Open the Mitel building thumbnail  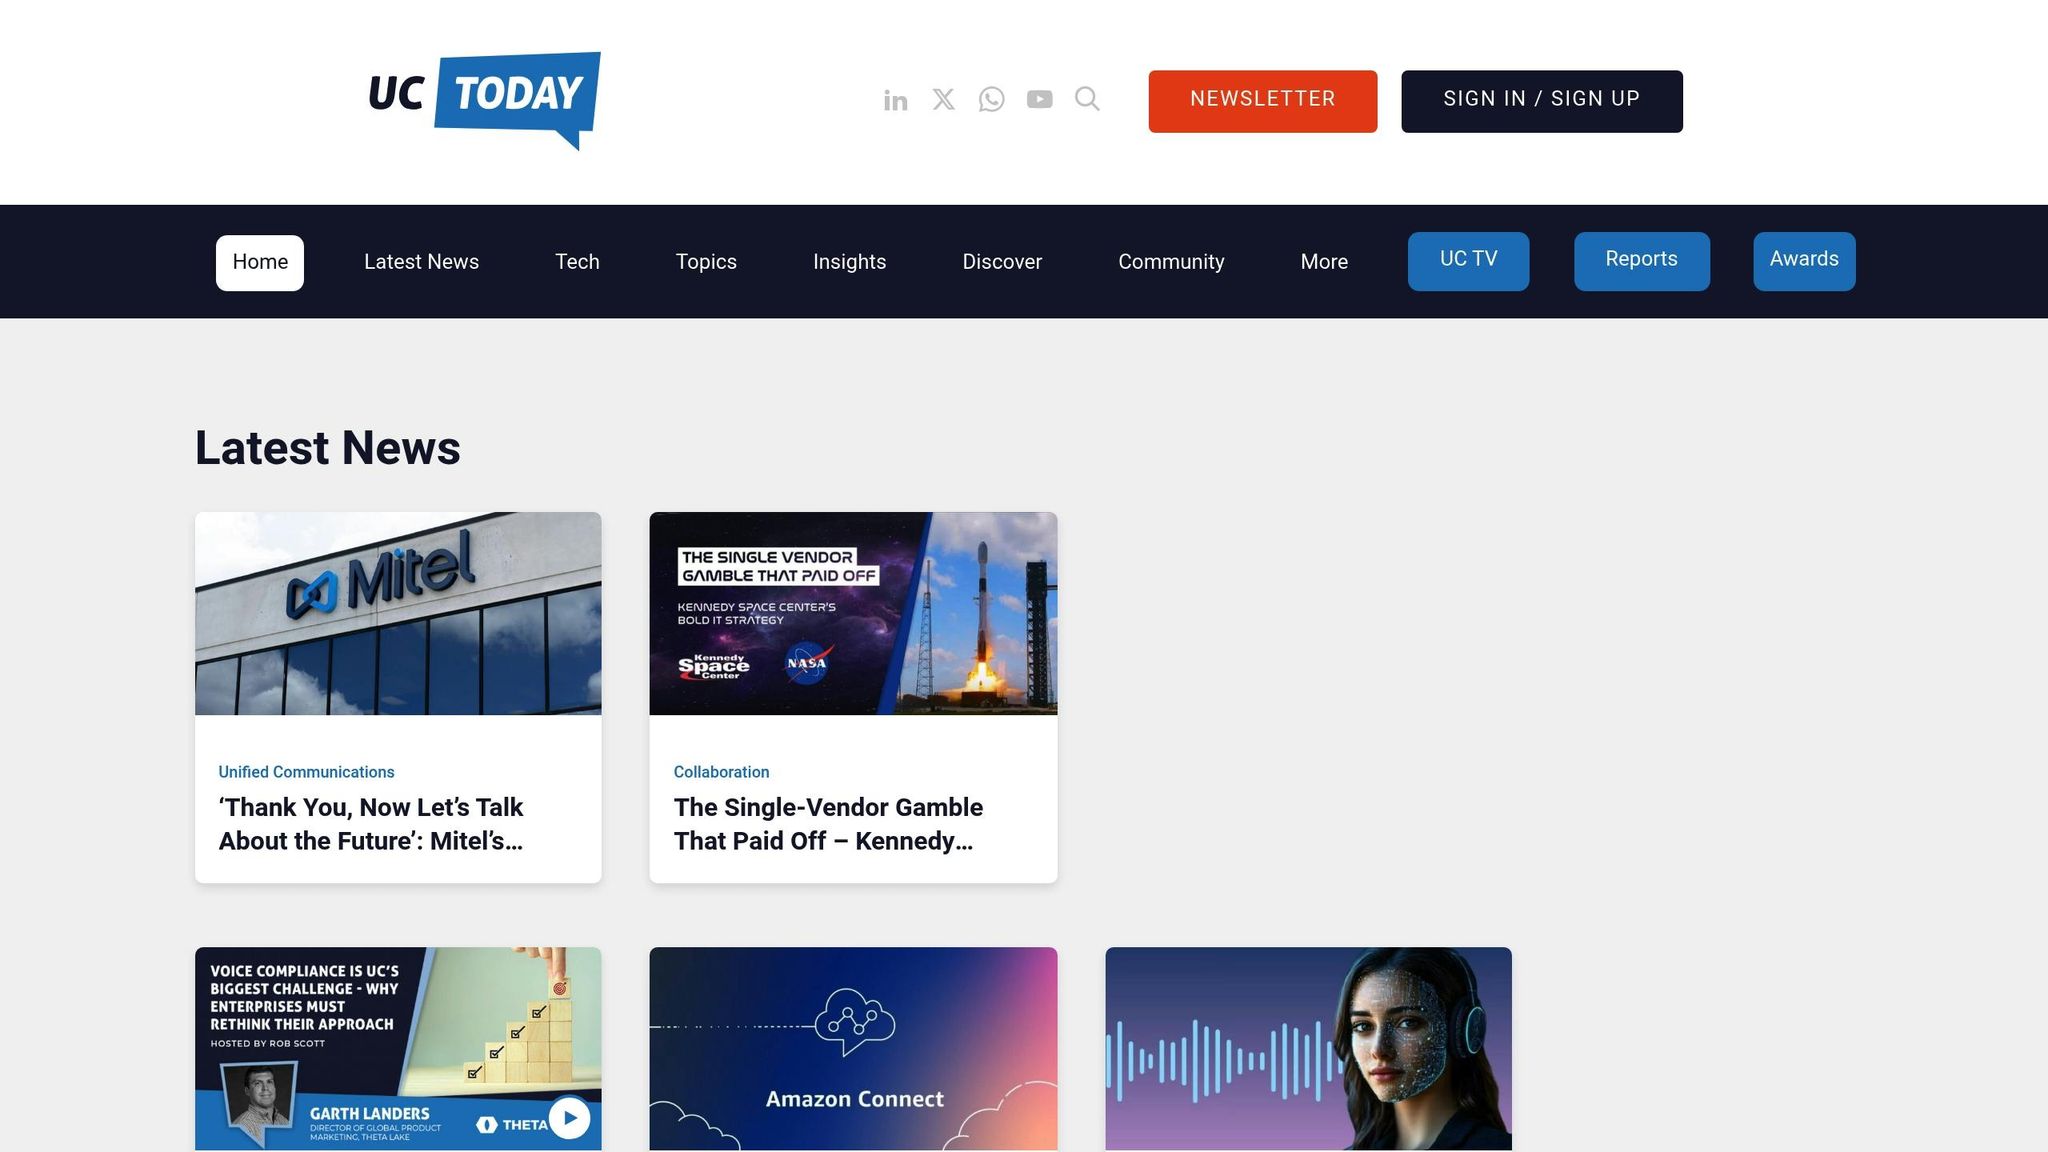tap(398, 613)
